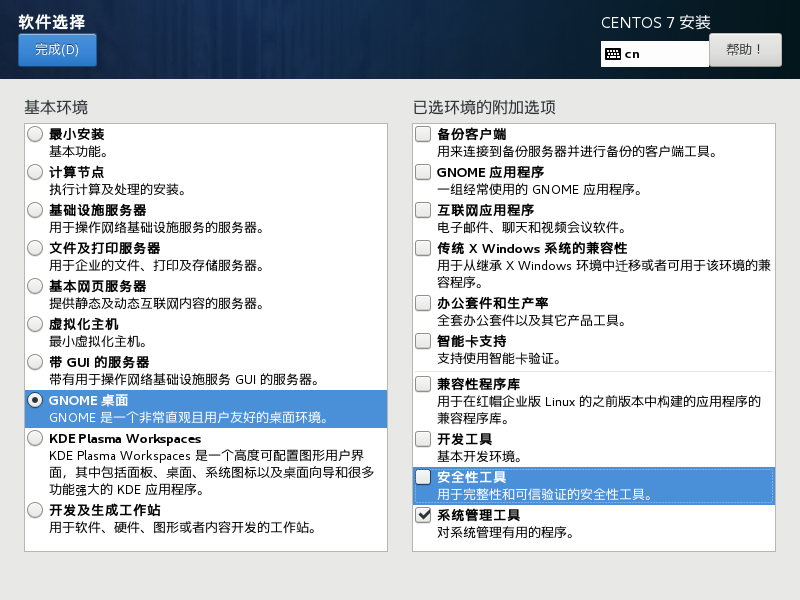Choose 计算节点 as base environment

click(36, 172)
